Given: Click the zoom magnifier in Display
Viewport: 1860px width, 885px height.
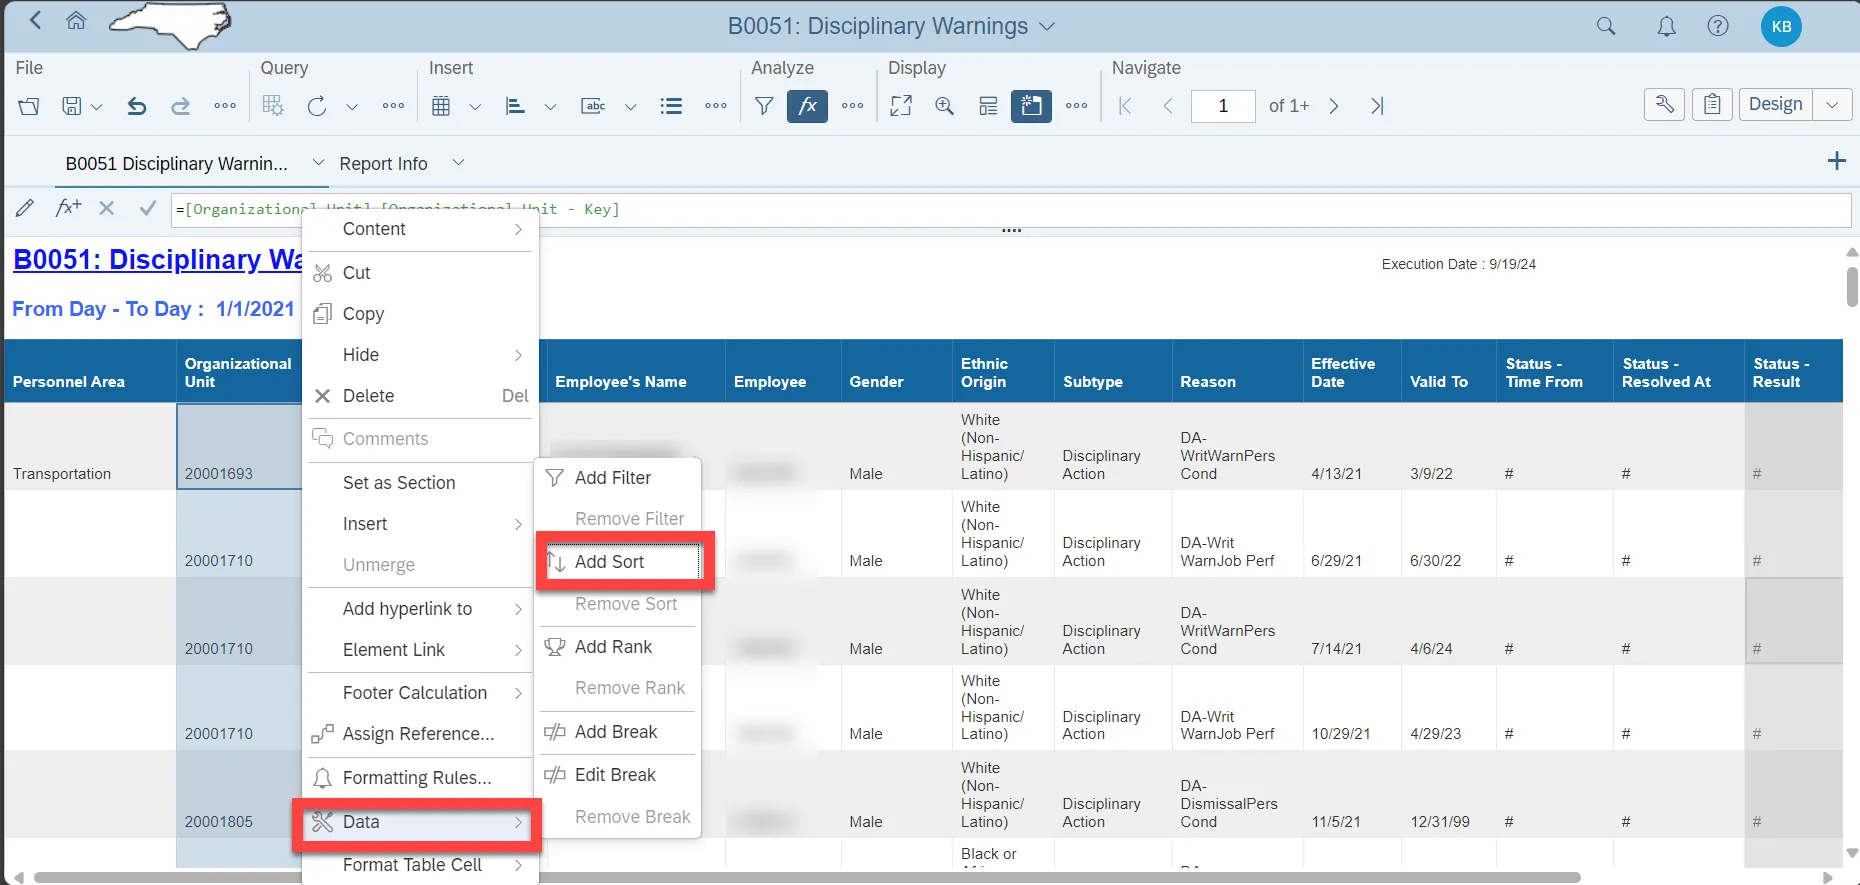Looking at the screenshot, I should pos(944,106).
